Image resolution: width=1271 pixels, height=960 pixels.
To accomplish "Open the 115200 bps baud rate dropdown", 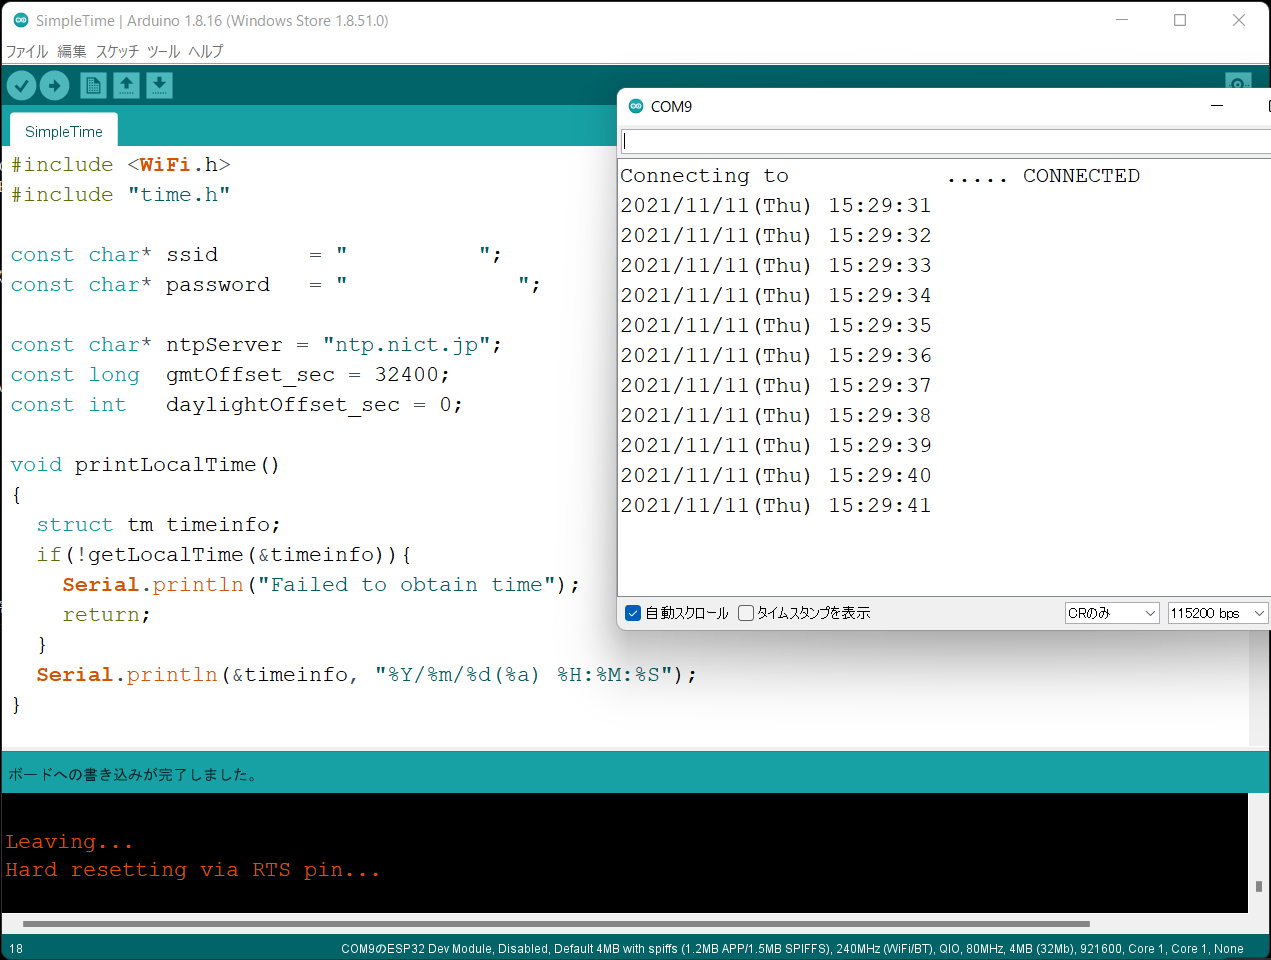I will (x=1217, y=613).
